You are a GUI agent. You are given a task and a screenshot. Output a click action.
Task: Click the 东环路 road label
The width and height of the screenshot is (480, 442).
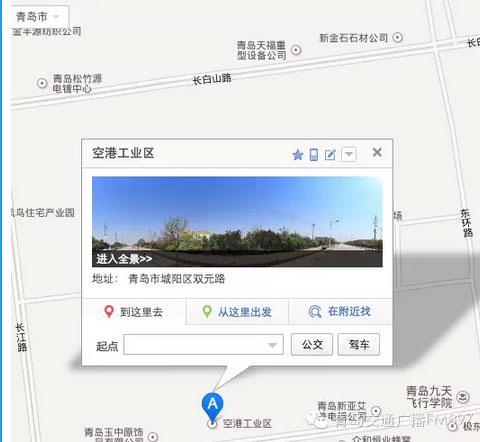(x=466, y=223)
